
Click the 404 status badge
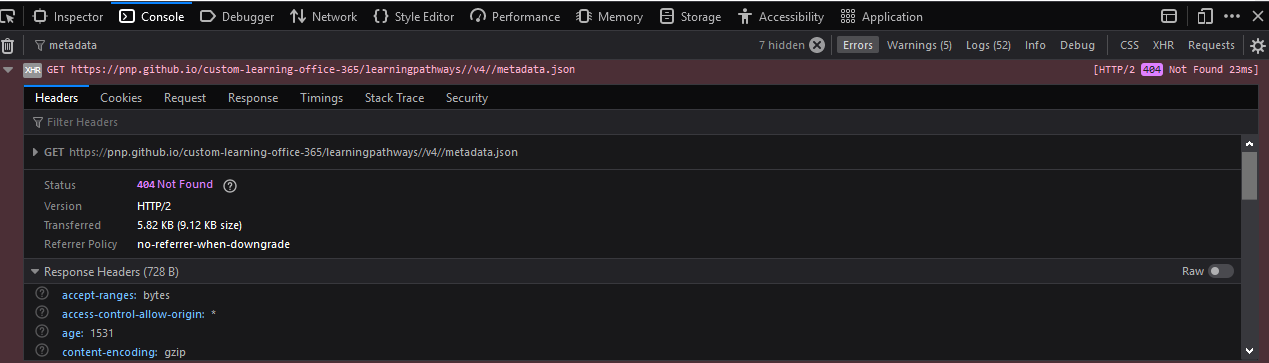coord(1151,70)
